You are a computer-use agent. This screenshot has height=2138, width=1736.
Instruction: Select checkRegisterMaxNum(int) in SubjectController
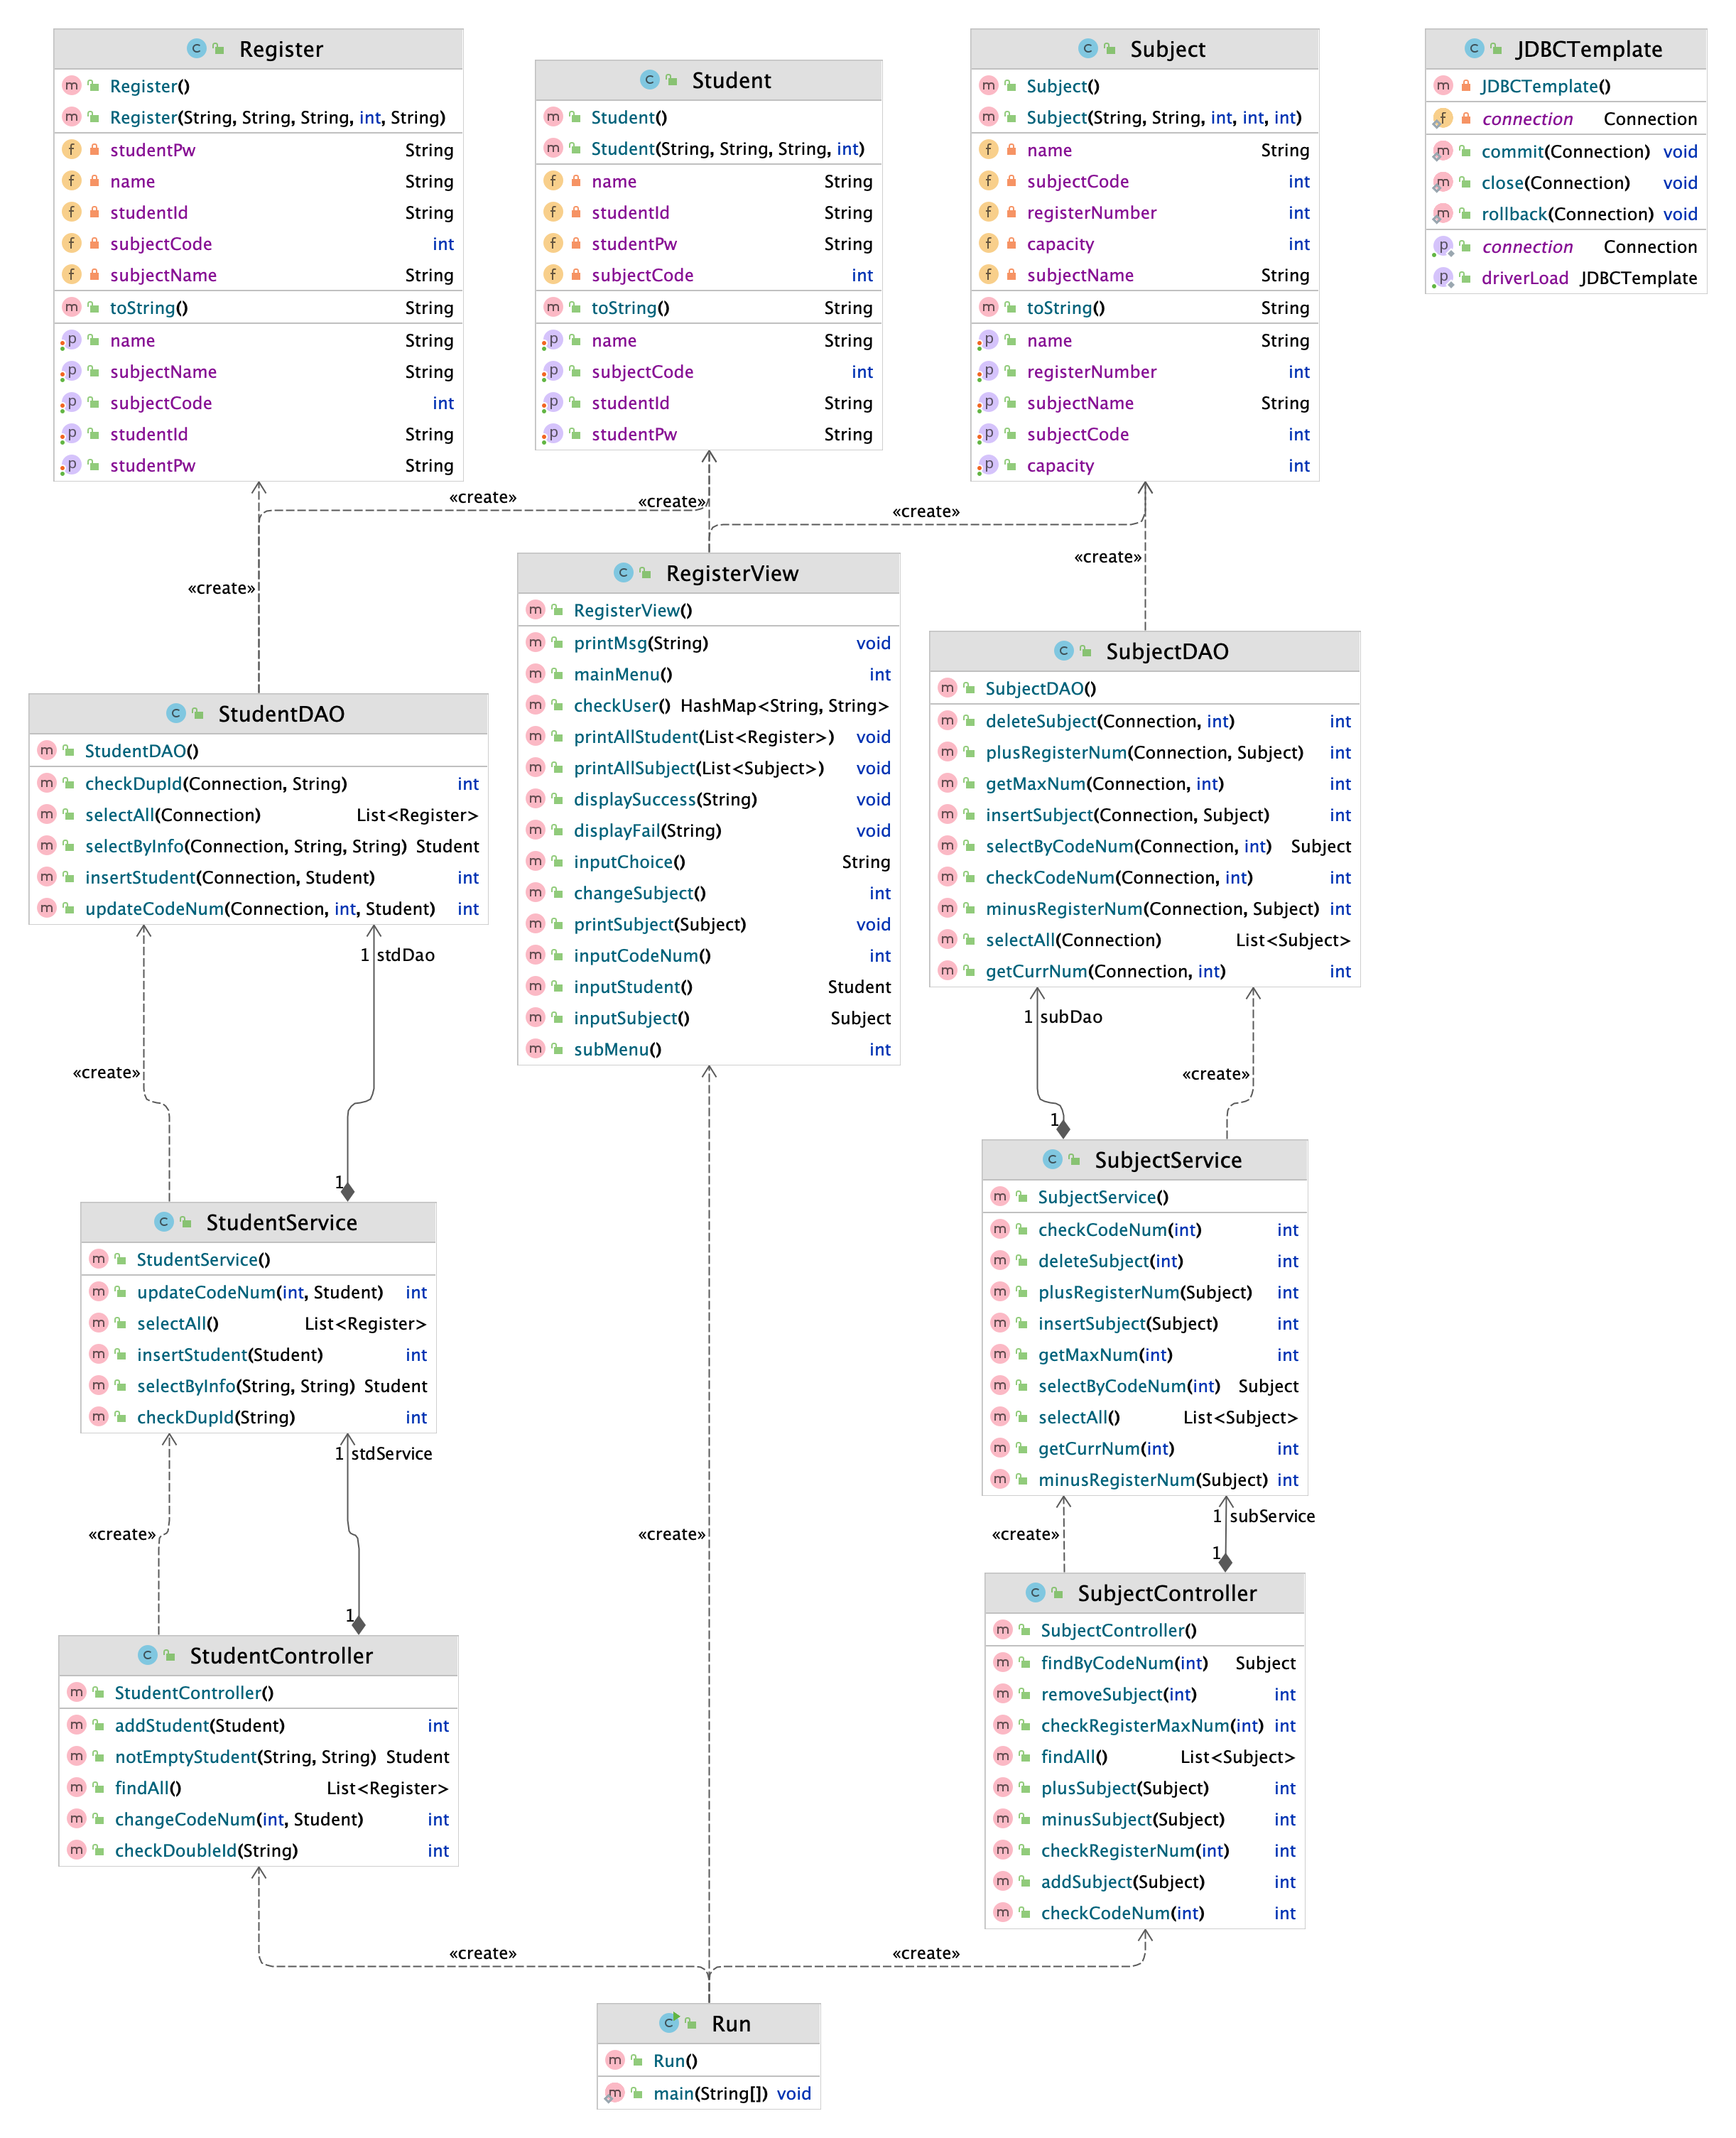1144,1725
